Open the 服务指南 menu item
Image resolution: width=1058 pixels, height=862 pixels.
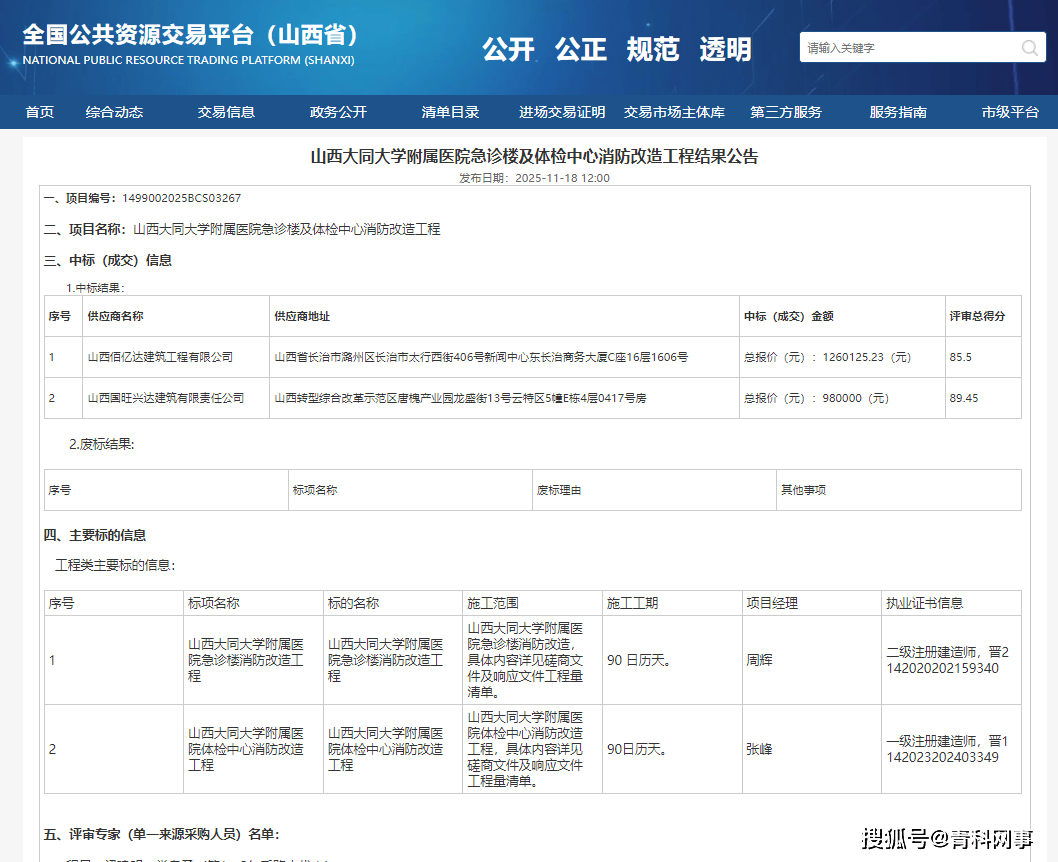click(x=898, y=112)
